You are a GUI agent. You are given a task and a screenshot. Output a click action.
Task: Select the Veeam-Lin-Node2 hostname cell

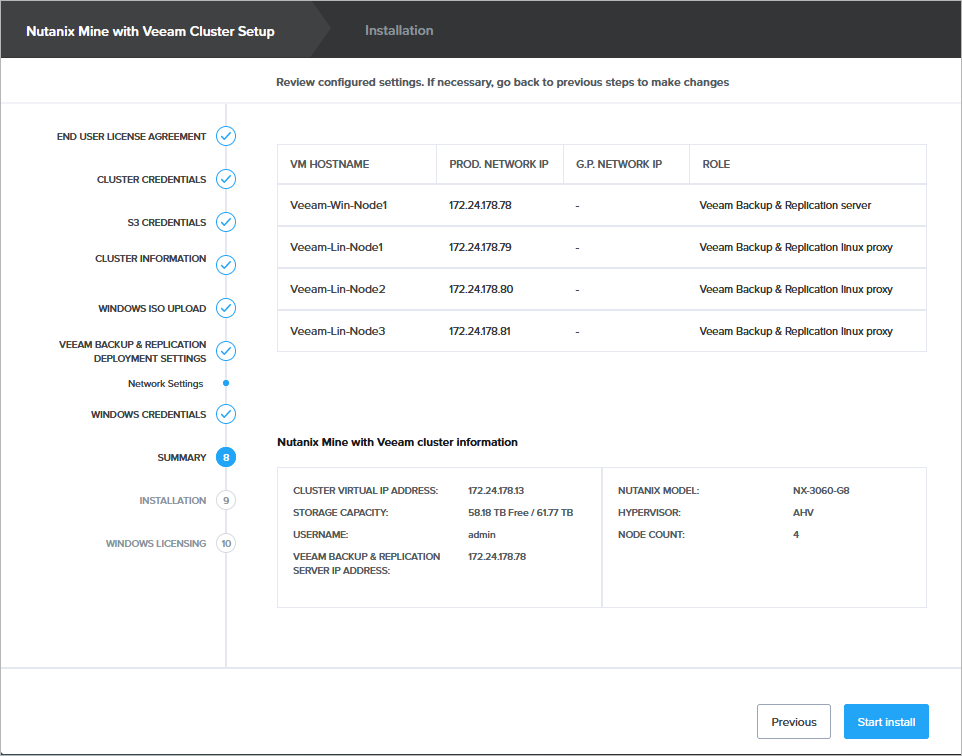(337, 288)
